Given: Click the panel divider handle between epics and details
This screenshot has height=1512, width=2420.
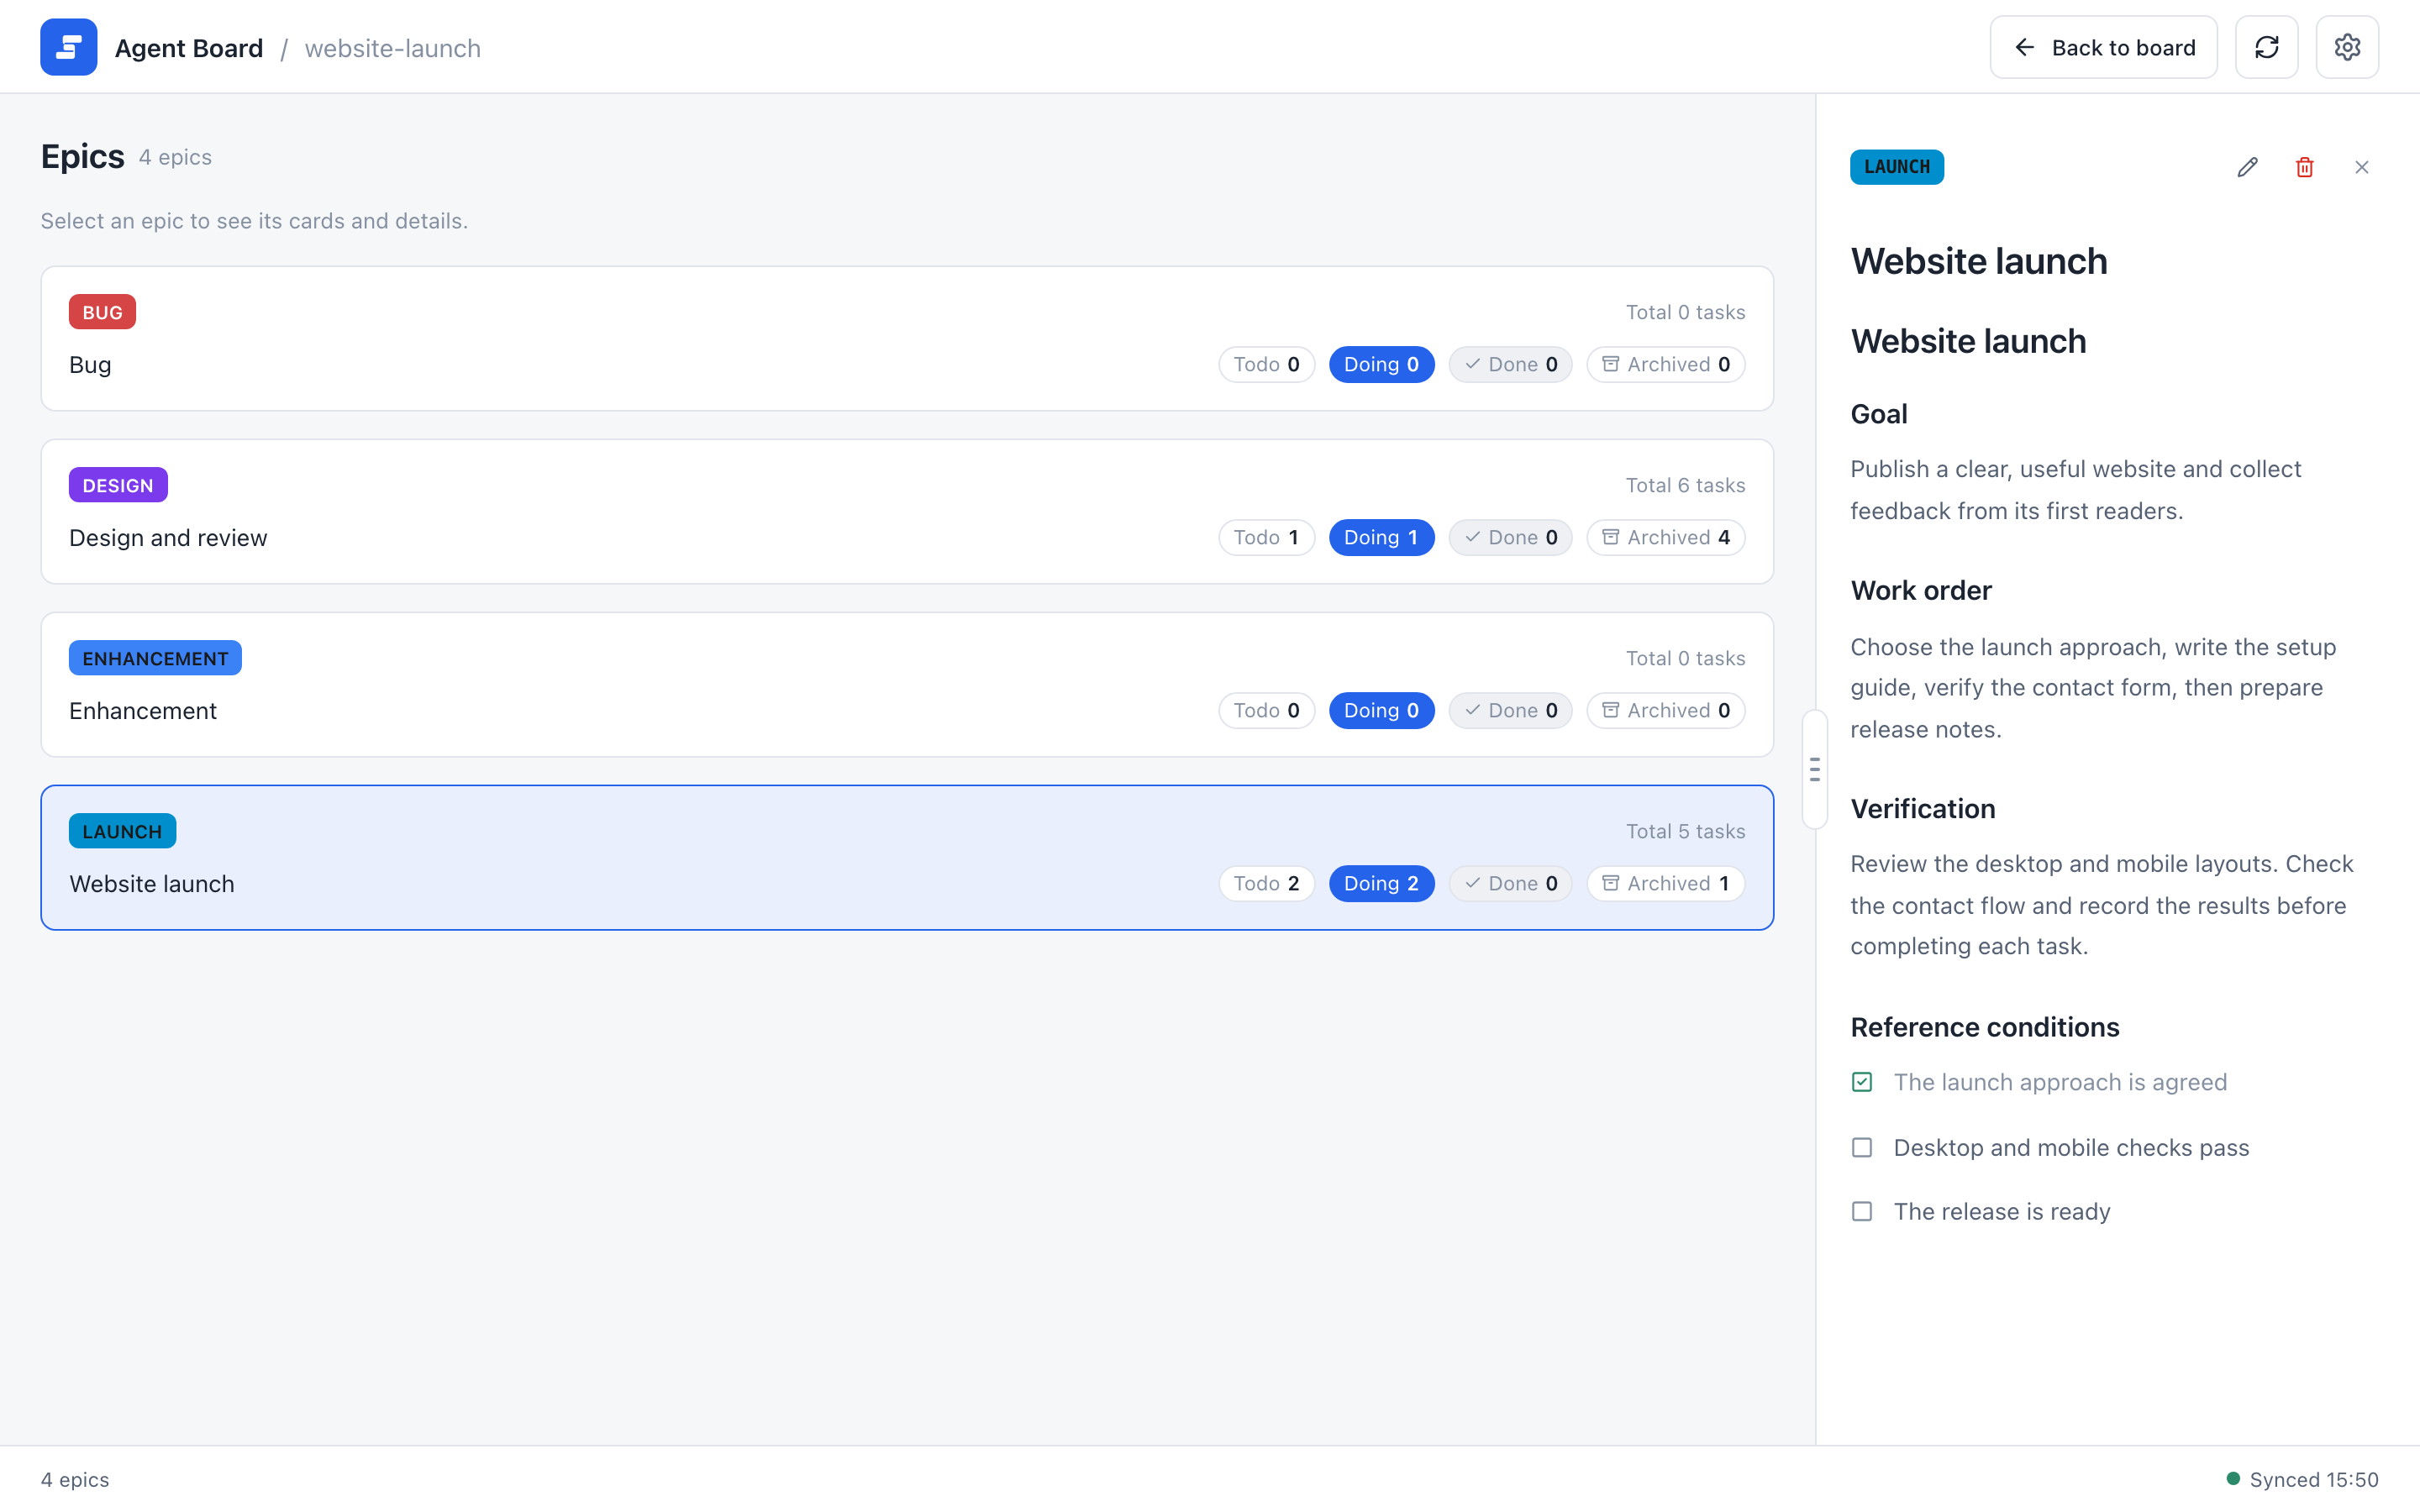Looking at the screenshot, I should 1814,769.
